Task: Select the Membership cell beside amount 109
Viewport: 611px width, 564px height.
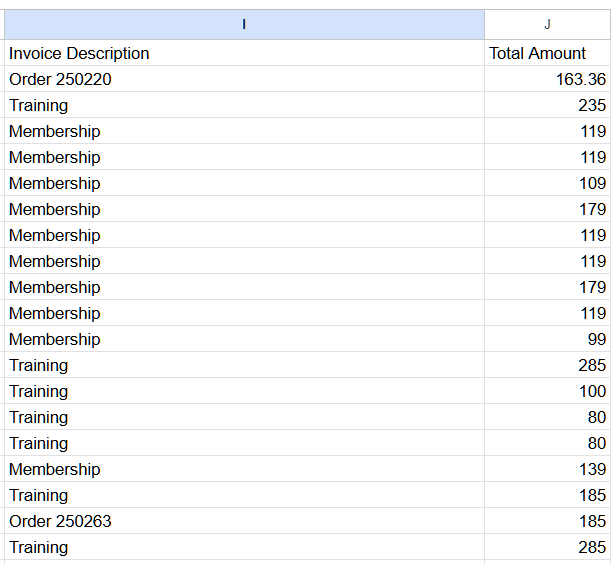Action: coord(244,183)
